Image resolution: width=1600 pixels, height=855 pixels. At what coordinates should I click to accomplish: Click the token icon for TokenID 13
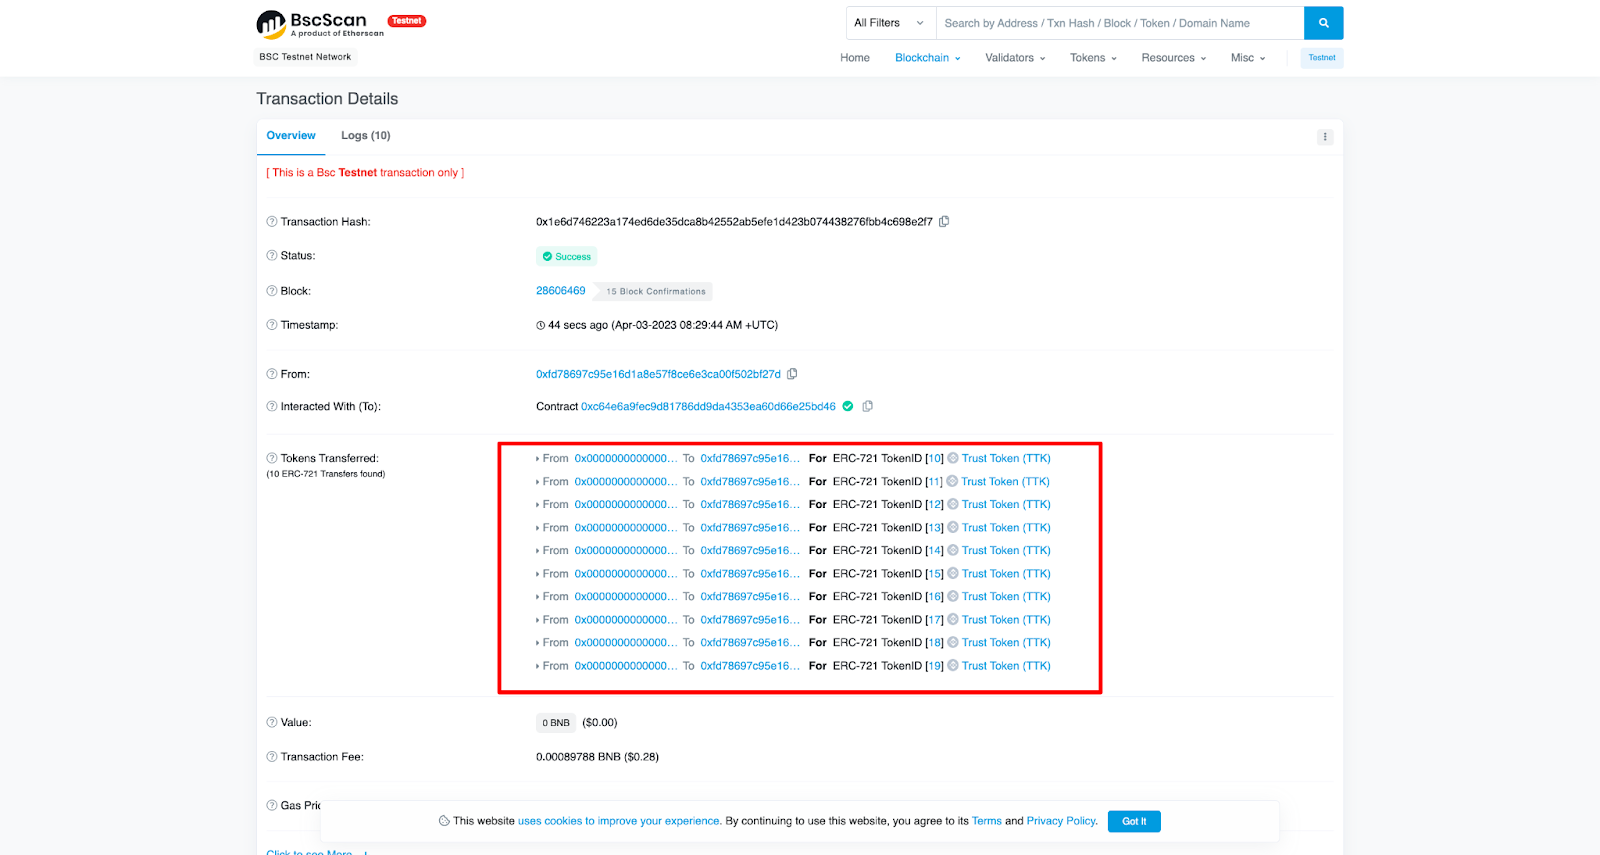(x=953, y=528)
